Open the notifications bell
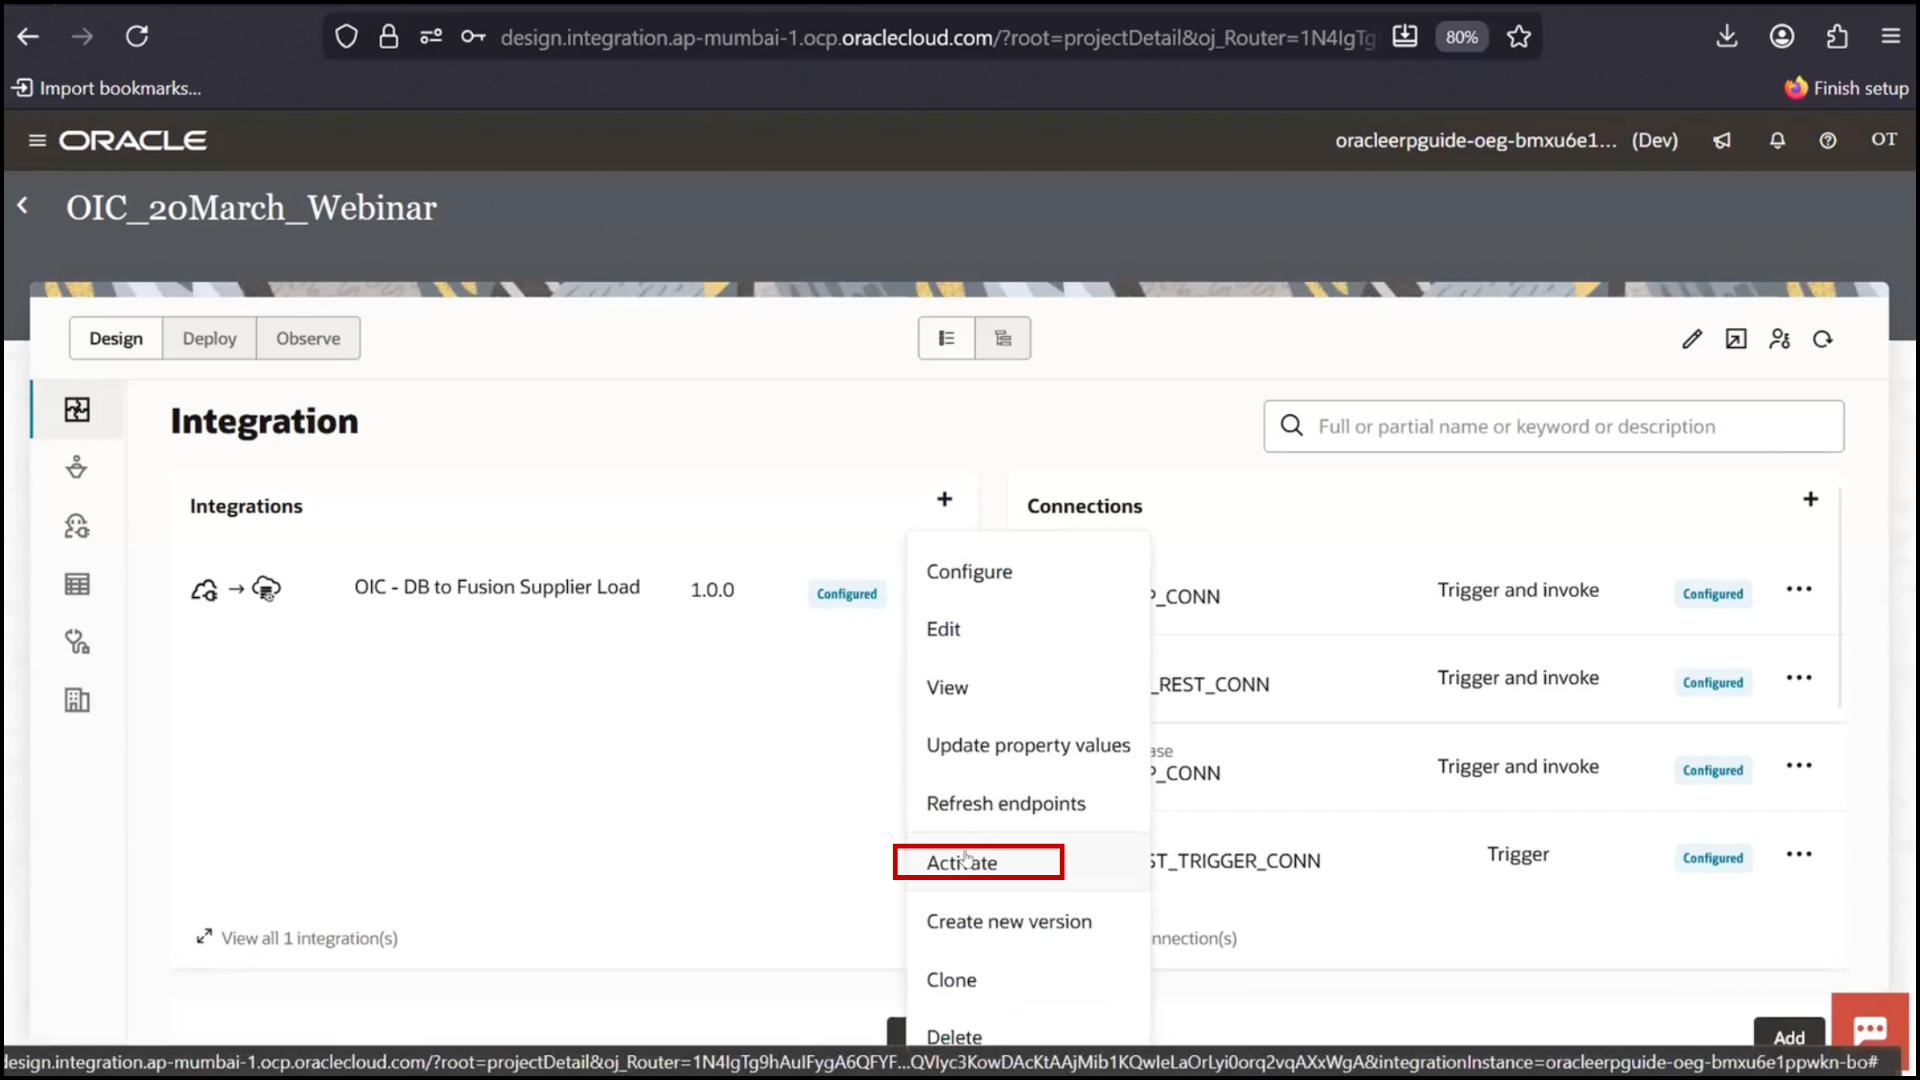 tap(1777, 141)
